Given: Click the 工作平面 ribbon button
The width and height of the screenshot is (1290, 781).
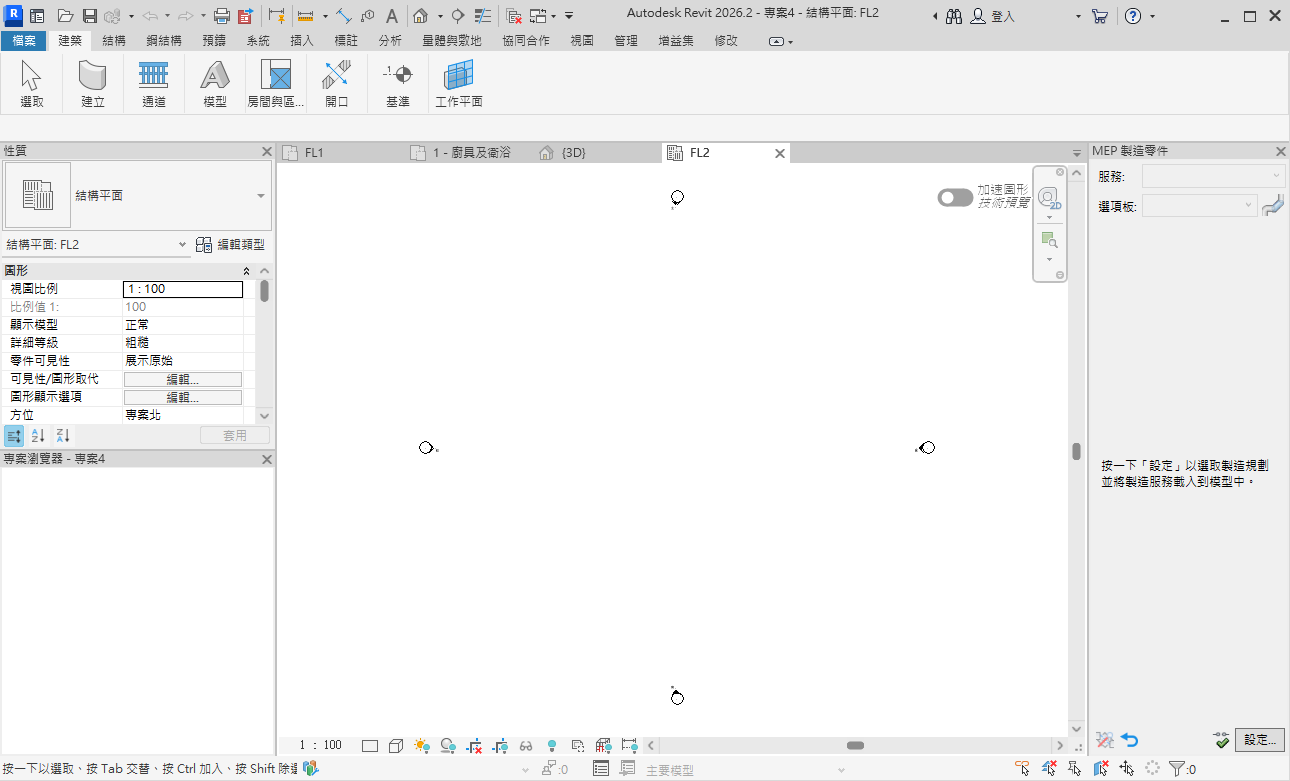Looking at the screenshot, I should [459, 84].
